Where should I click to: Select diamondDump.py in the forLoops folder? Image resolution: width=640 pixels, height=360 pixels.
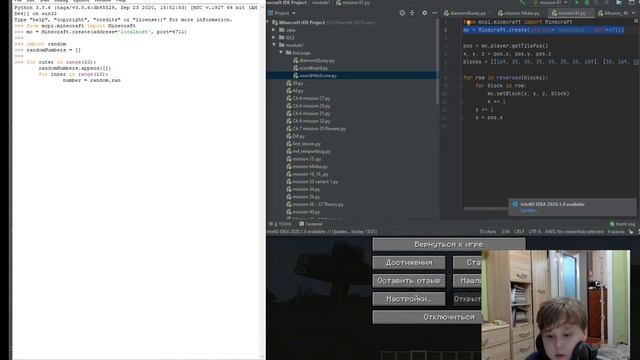[314, 60]
